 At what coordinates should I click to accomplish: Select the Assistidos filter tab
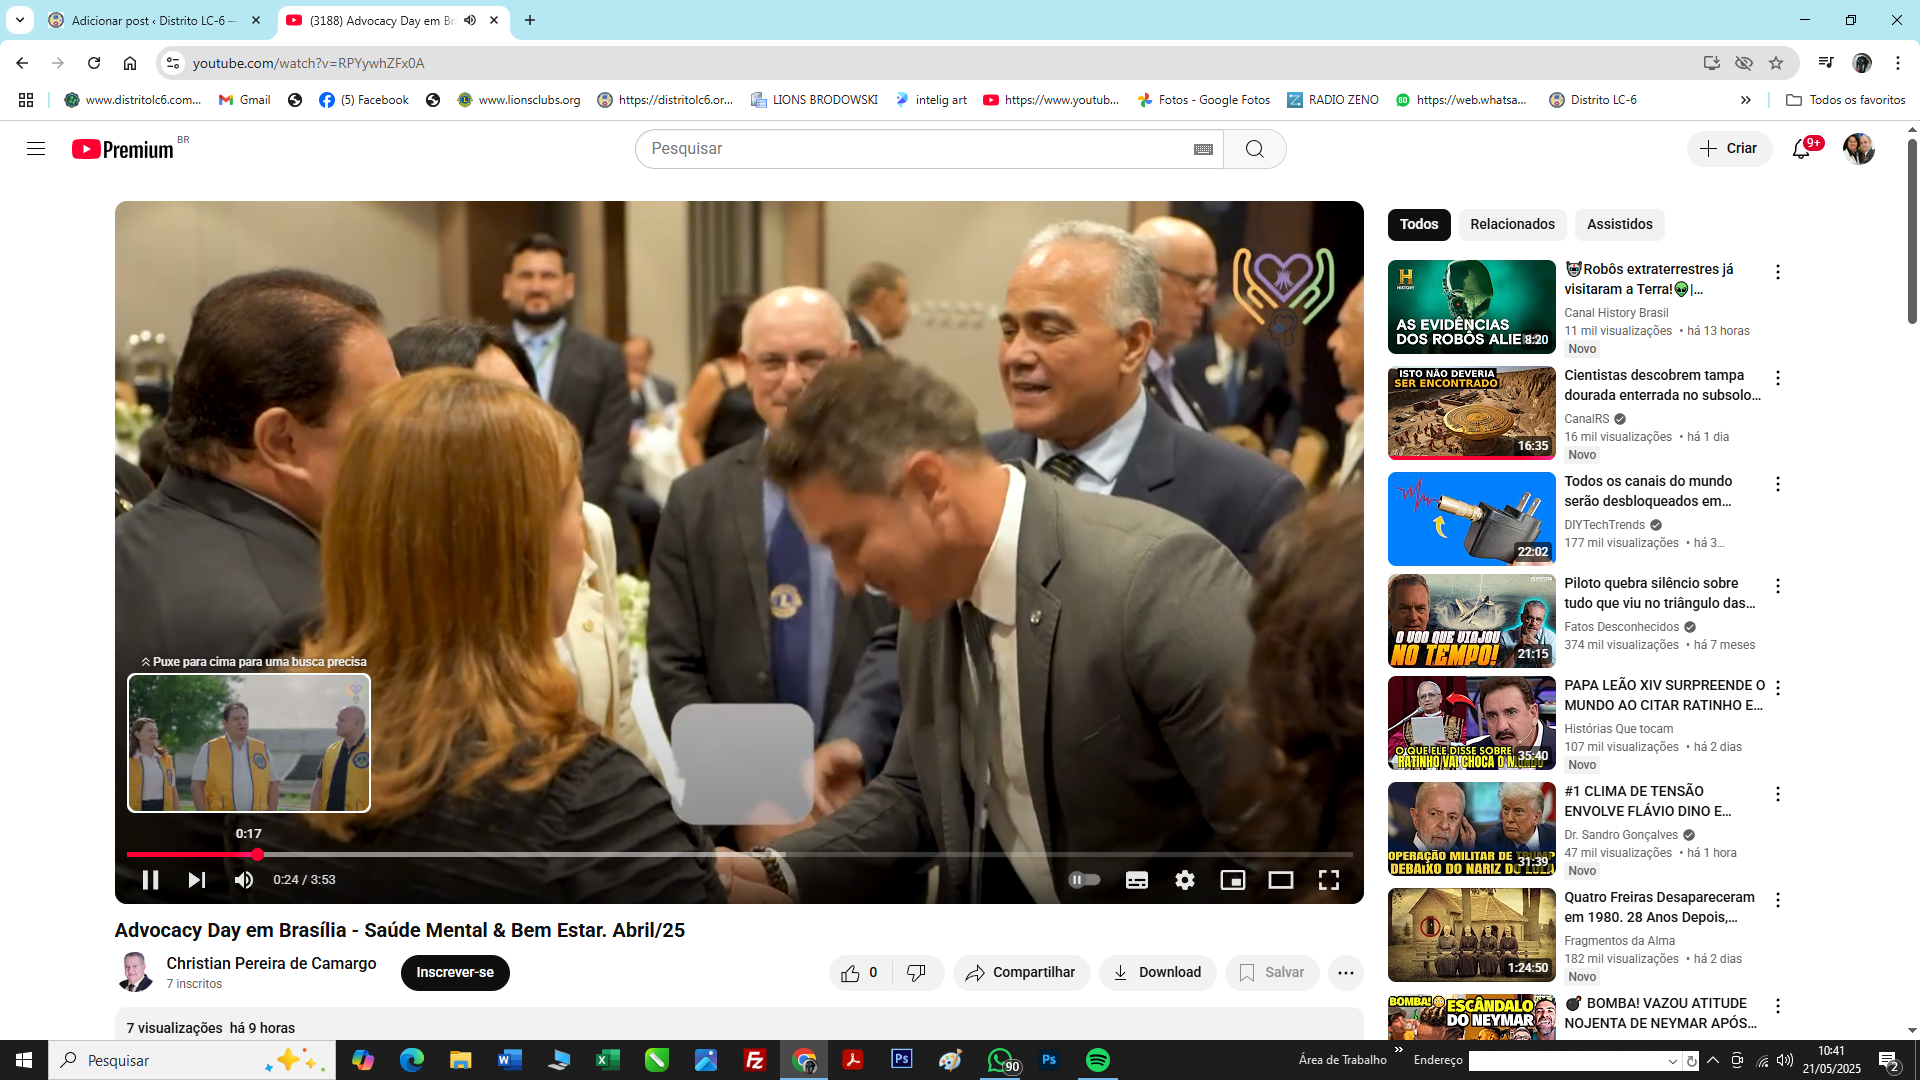point(1619,224)
